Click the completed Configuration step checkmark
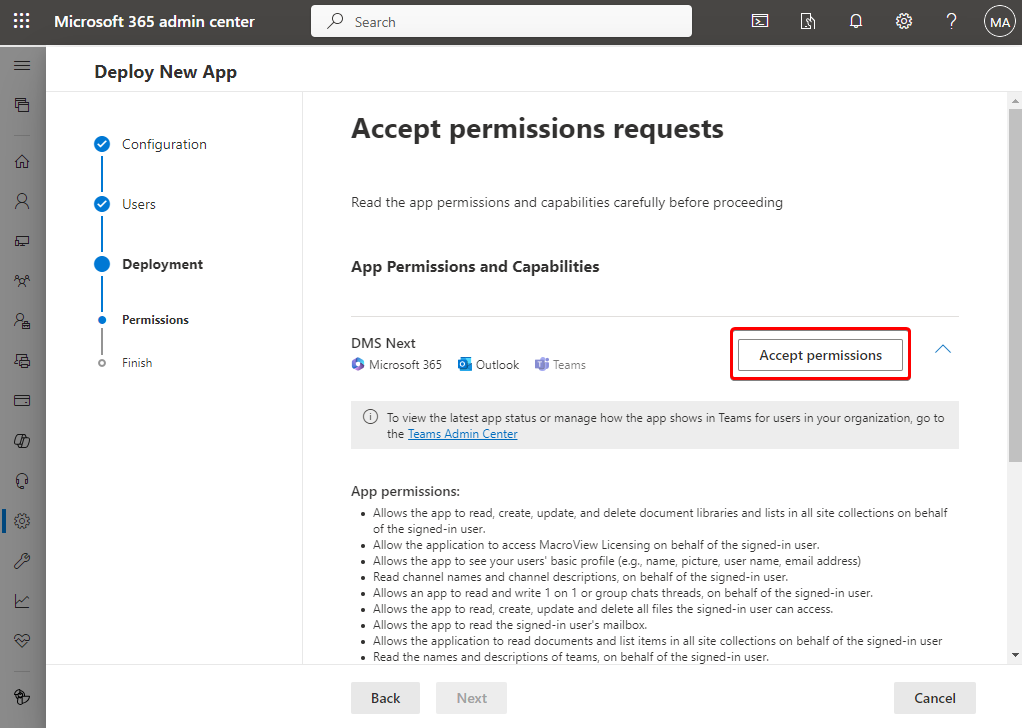 (x=102, y=144)
